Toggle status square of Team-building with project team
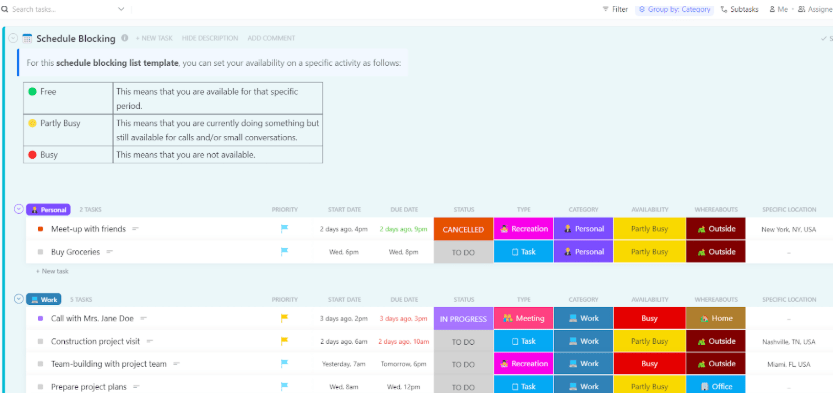This screenshot has height=400, width=838. point(40,364)
